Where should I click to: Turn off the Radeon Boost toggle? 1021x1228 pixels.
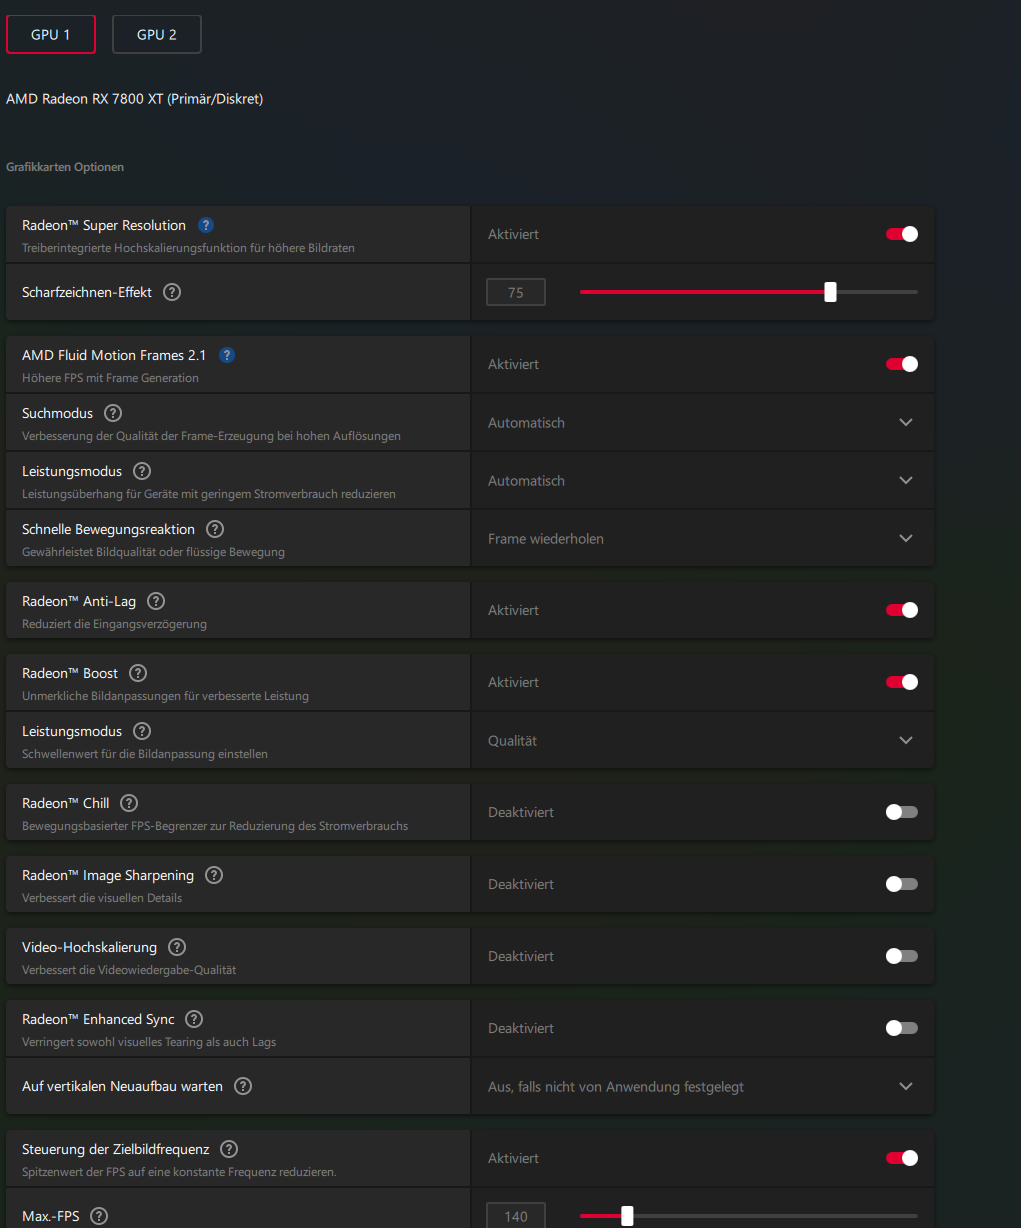click(901, 682)
